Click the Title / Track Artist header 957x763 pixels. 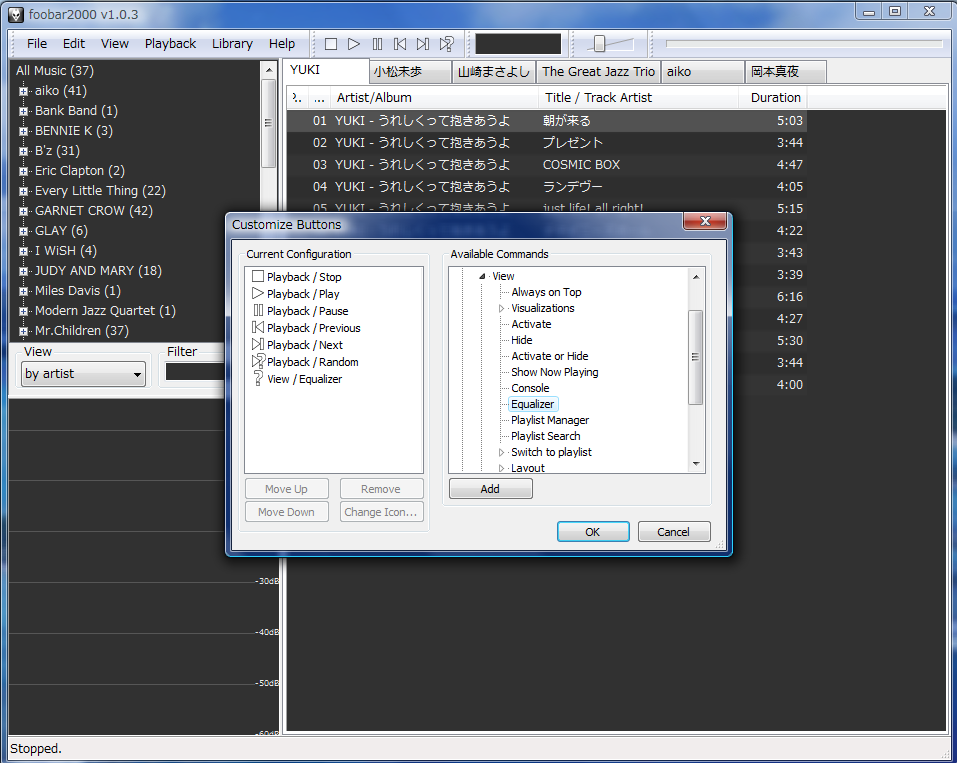pyautogui.click(x=638, y=98)
